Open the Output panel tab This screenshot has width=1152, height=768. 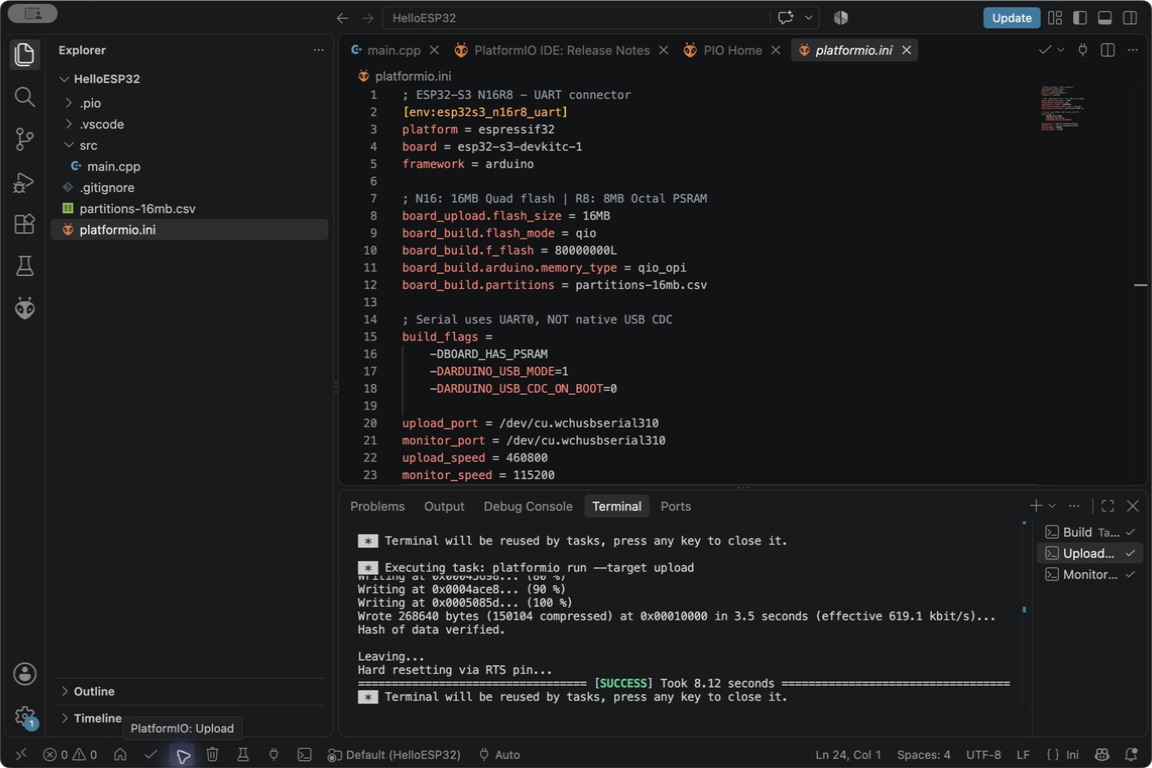click(x=444, y=506)
